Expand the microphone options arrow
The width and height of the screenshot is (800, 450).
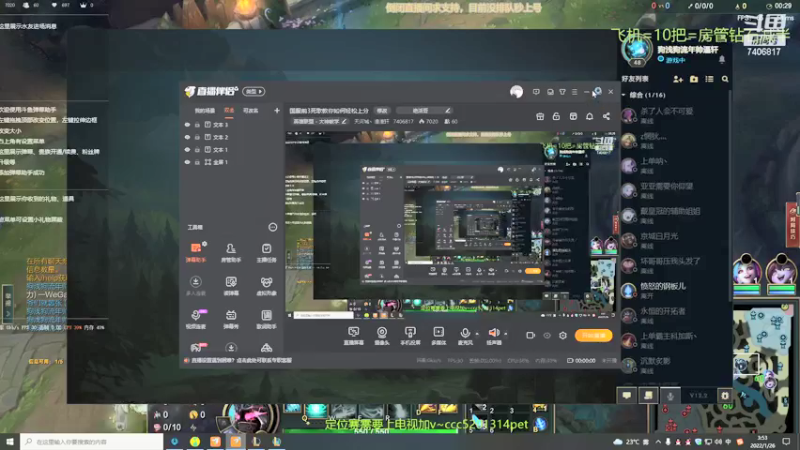point(477,334)
